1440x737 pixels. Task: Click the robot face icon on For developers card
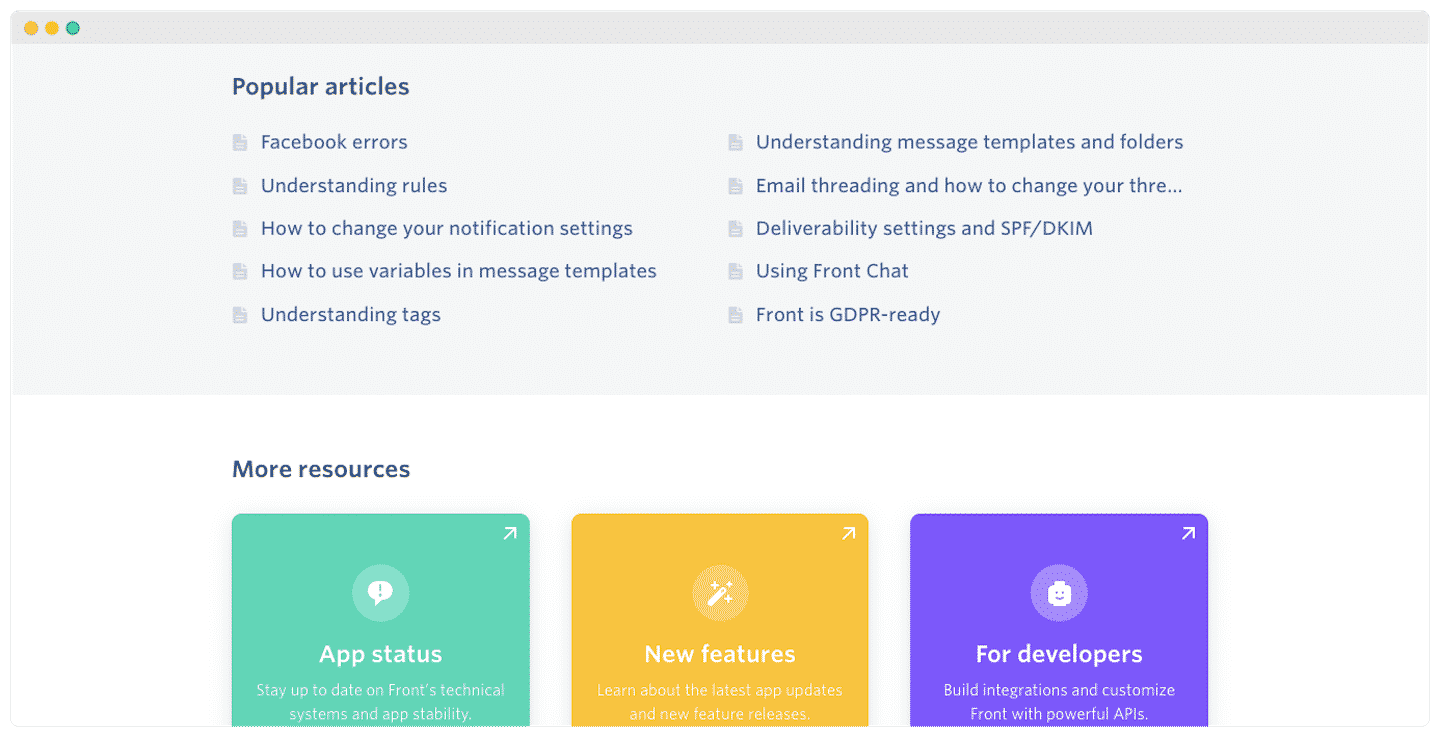tap(1059, 593)
